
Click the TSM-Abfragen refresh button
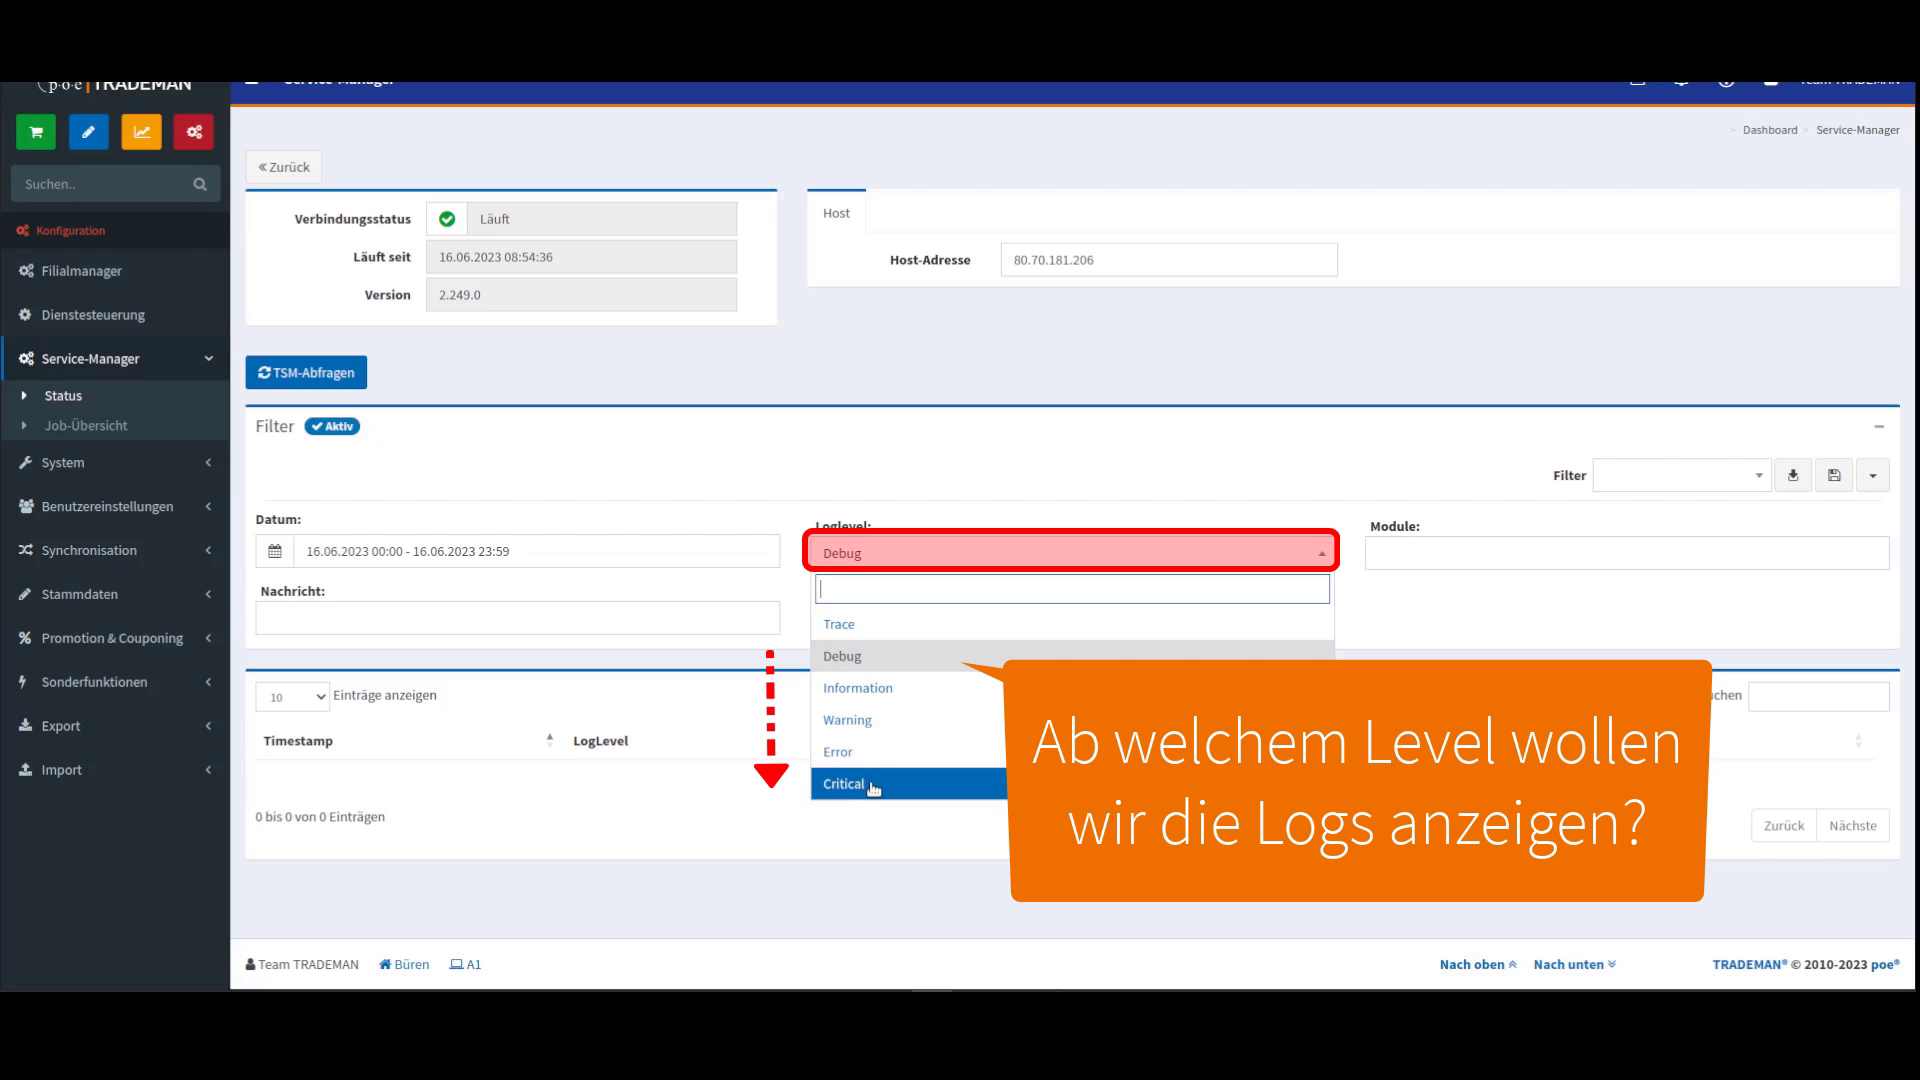306,372
